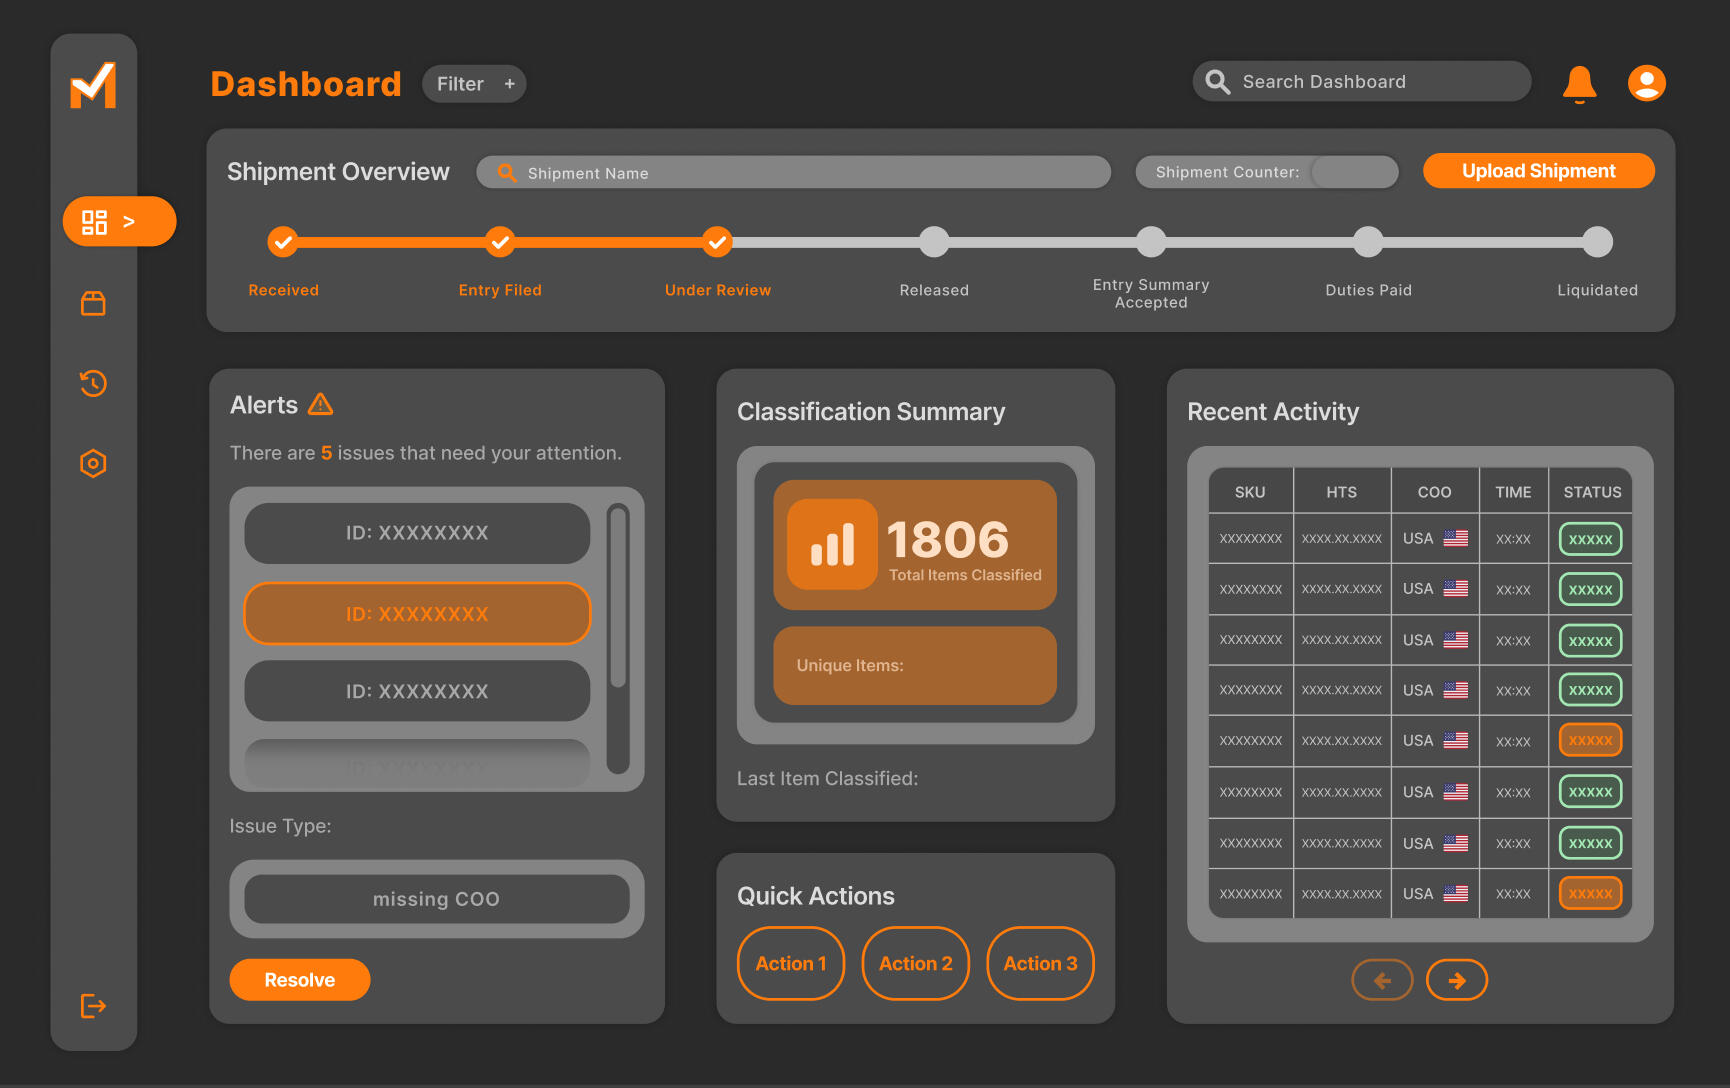The image size is (1730, 1088).
Task: Select the active dashboard sidebar tab
Action: (x=118, y=221)
